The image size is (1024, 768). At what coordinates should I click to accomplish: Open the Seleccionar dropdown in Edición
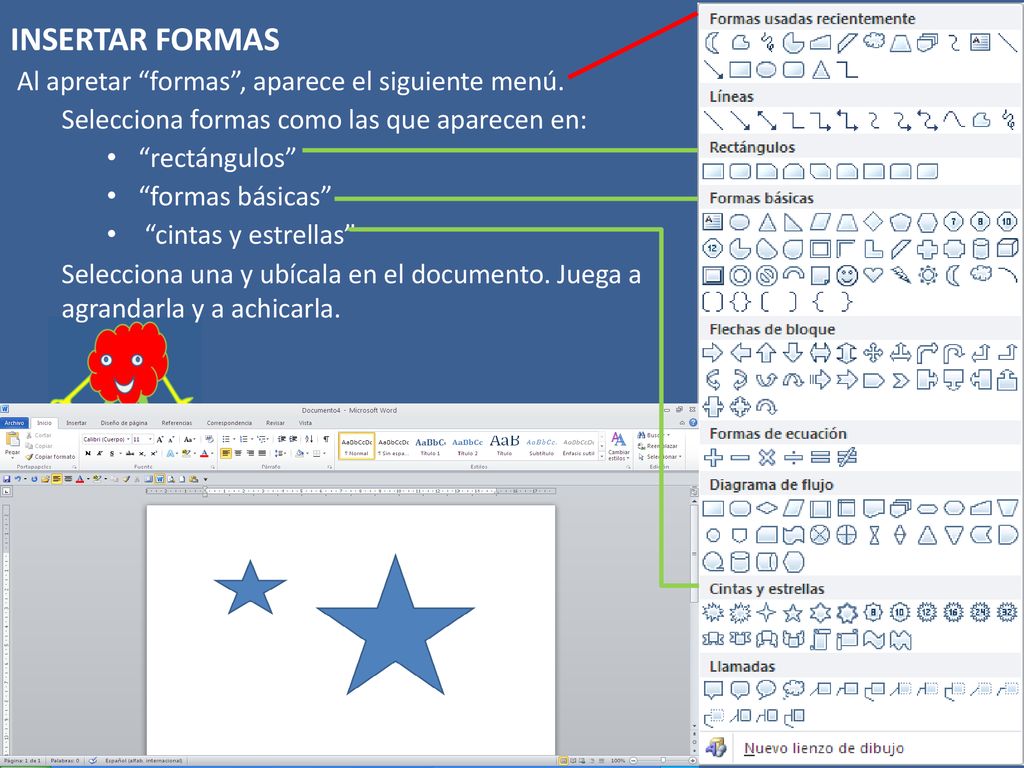pyautogui.click(x=661, y=456)
